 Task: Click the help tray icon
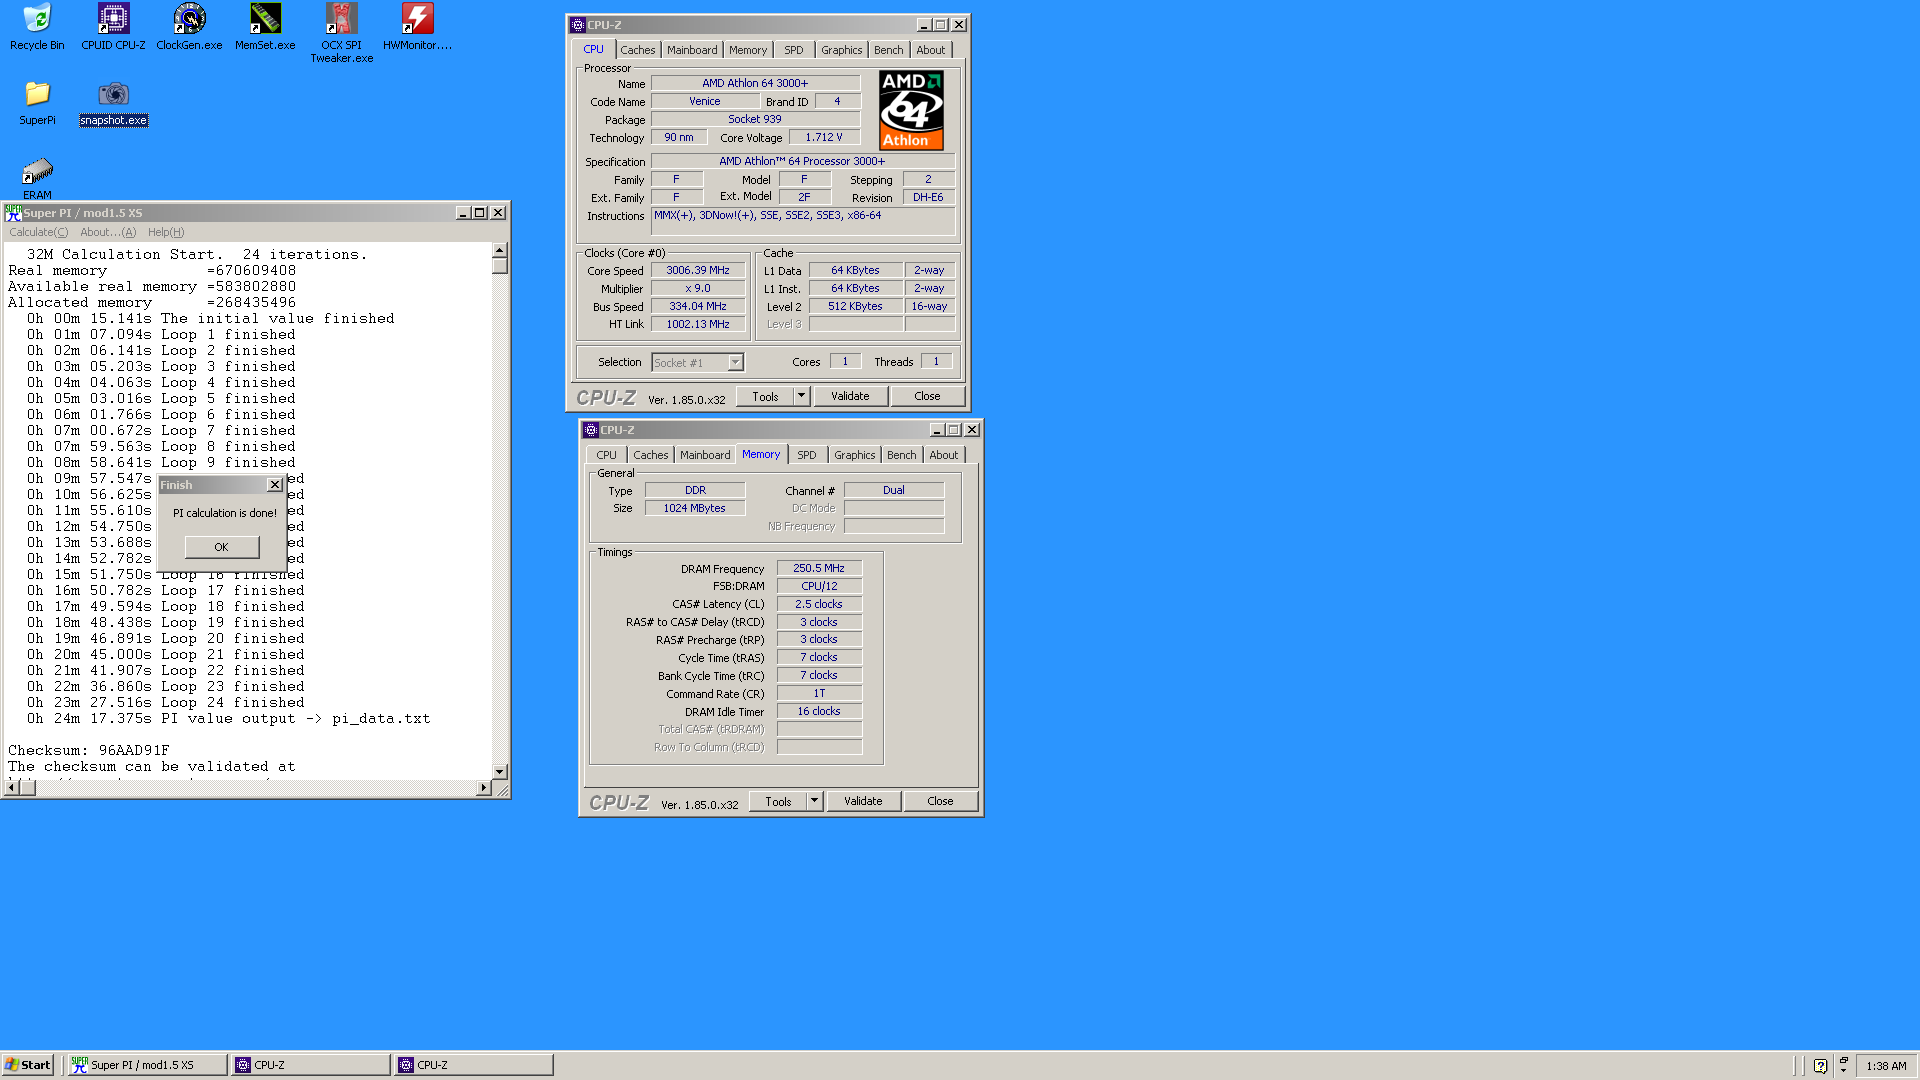pyautogui.click(x=1820, y=1066)
